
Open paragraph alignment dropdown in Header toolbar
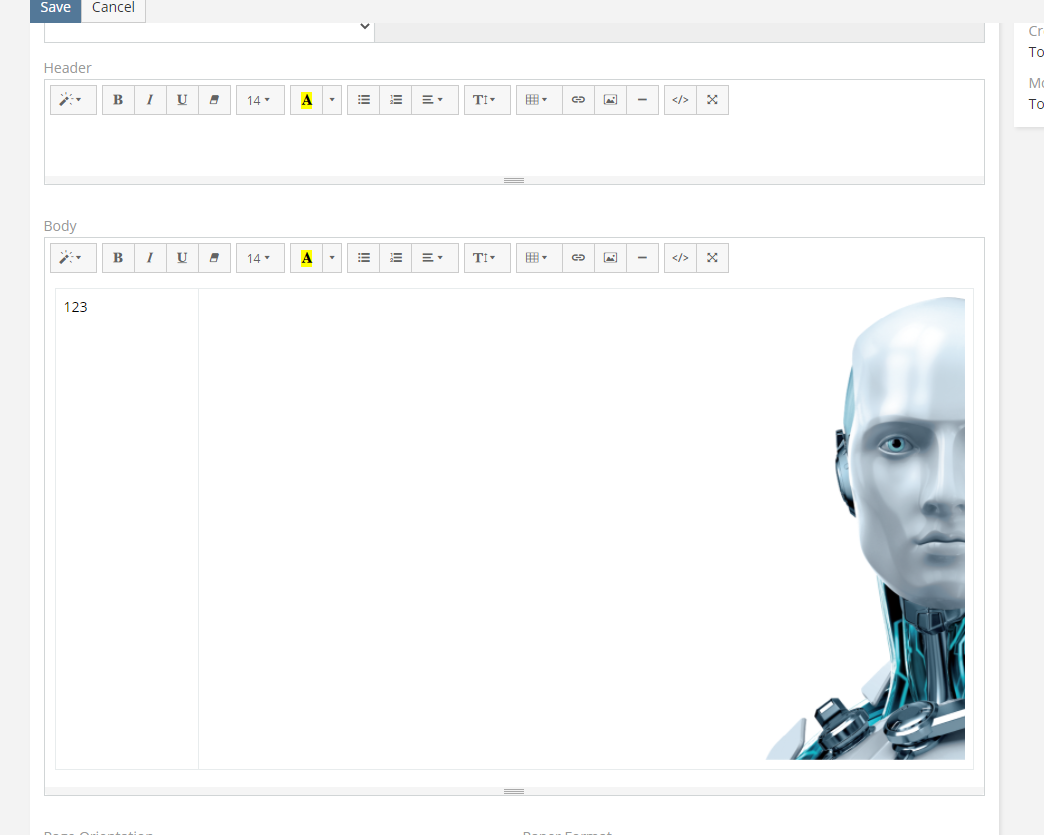(x=434, y=100)
